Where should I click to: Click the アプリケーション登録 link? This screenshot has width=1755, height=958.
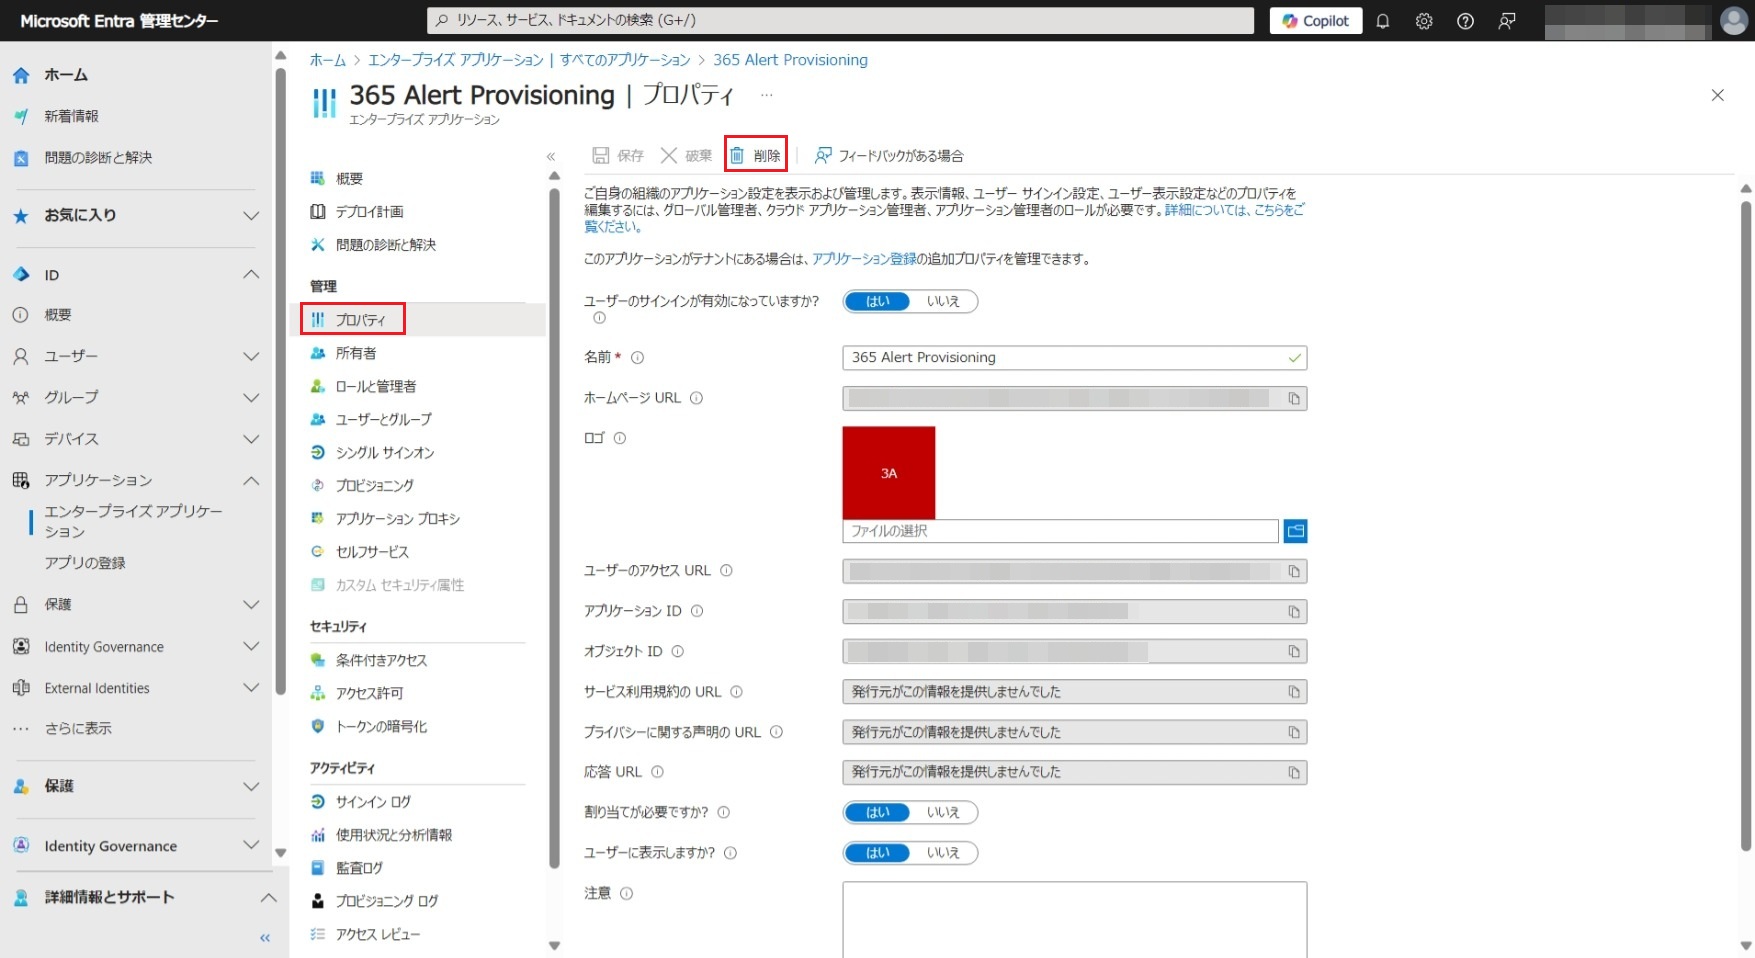tap(864, 259)
